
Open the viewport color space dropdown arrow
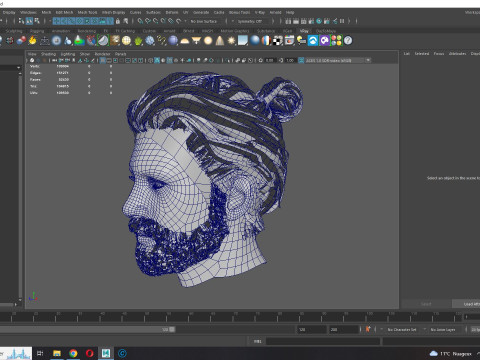[368, 60]
